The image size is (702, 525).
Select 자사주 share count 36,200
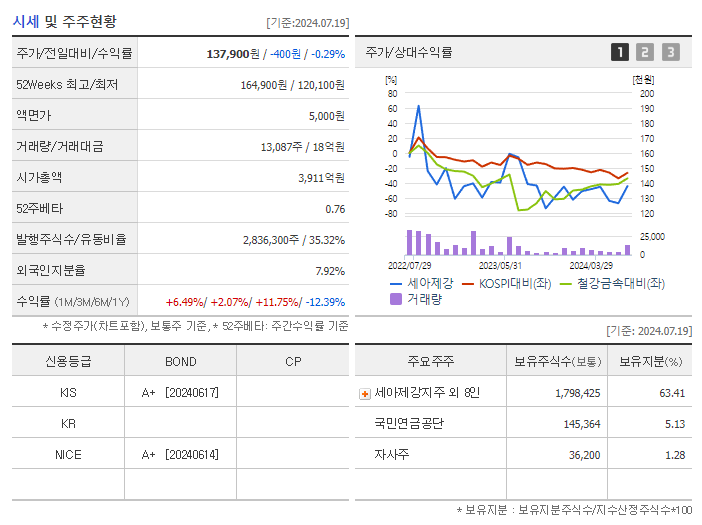[584, 455]
